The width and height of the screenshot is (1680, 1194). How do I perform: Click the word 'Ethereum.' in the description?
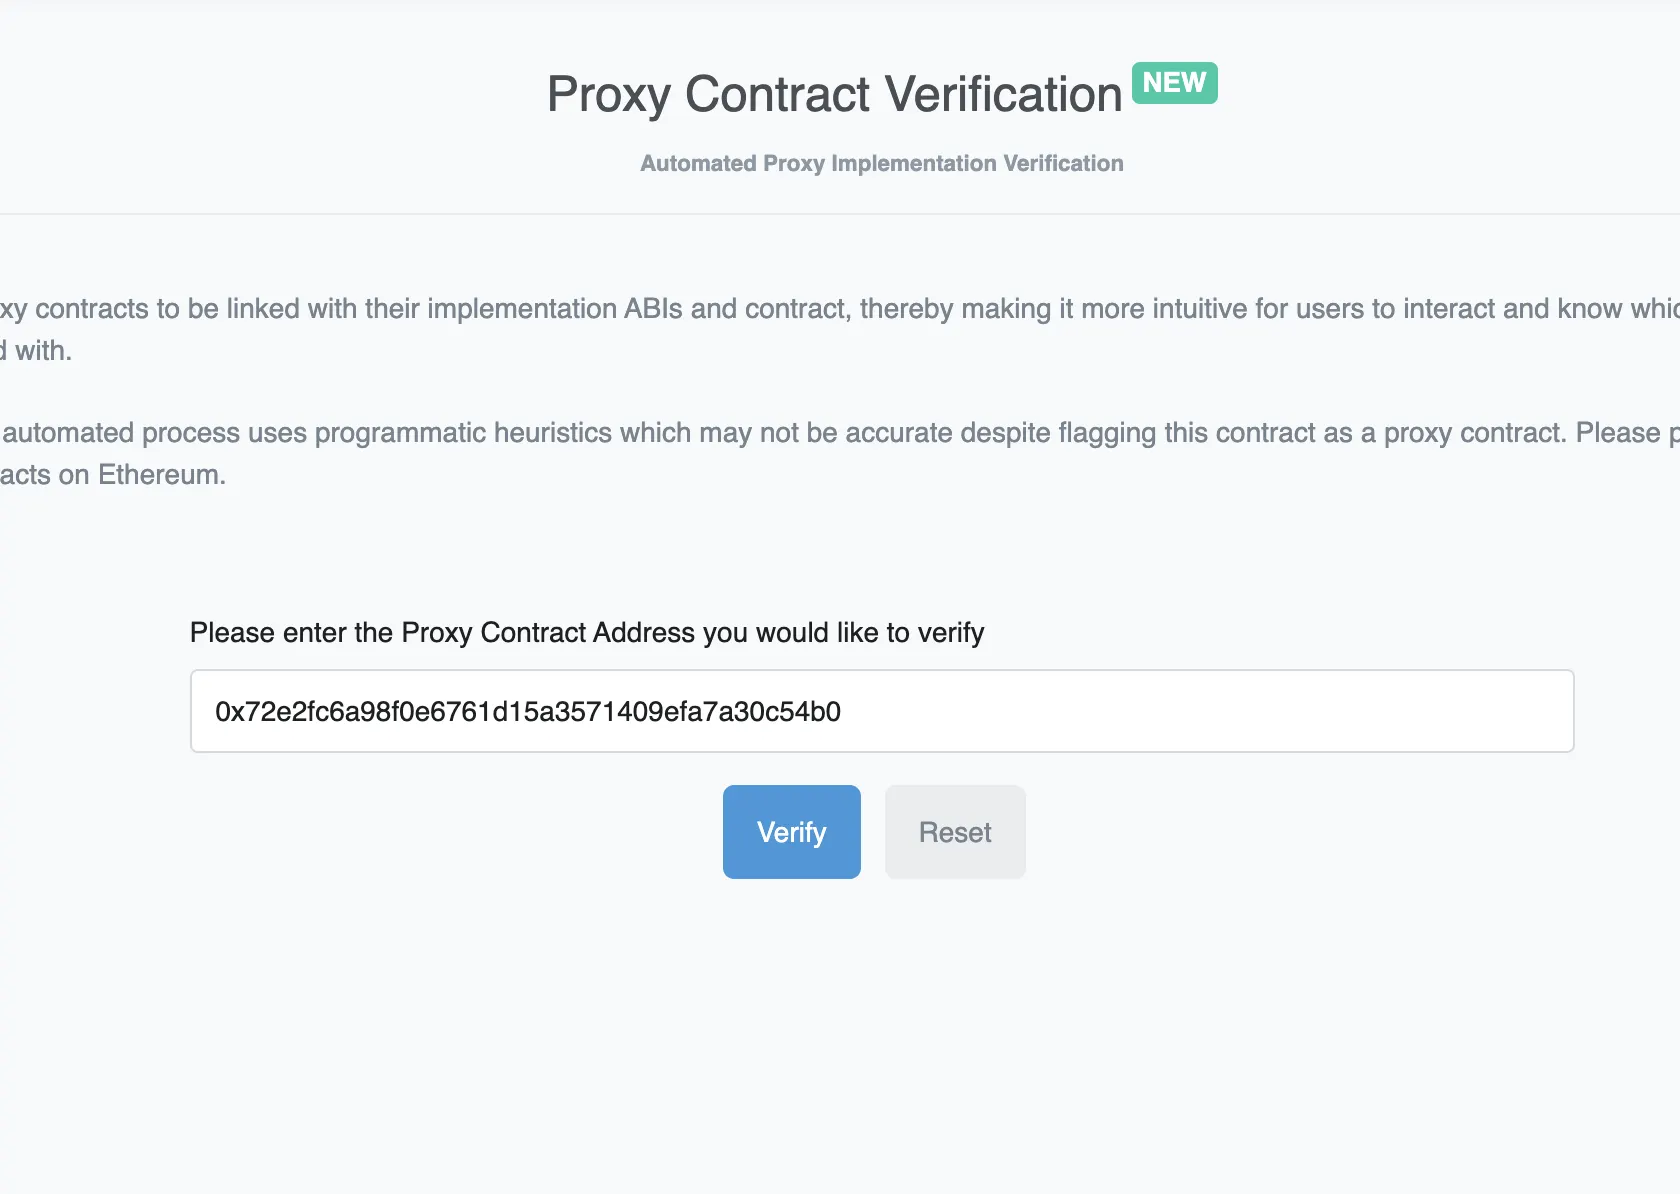[x=162, y=475]
